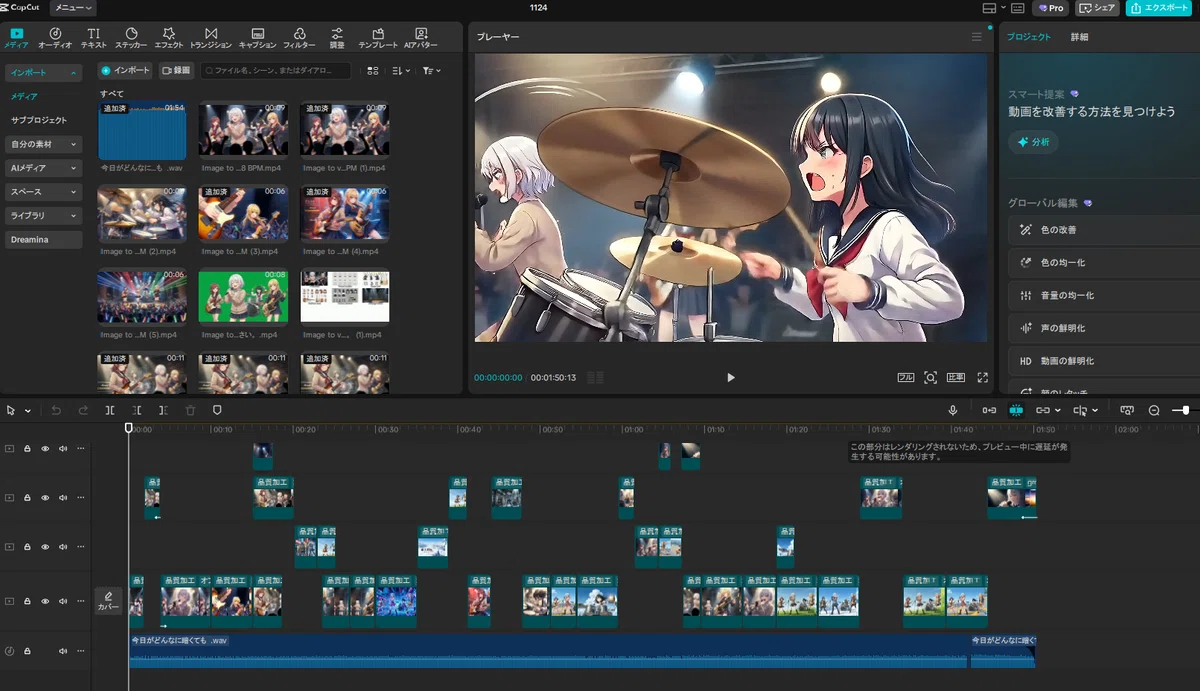
Task: Click the player fullscreen expand icon
Action: click(x=982, y=378)
